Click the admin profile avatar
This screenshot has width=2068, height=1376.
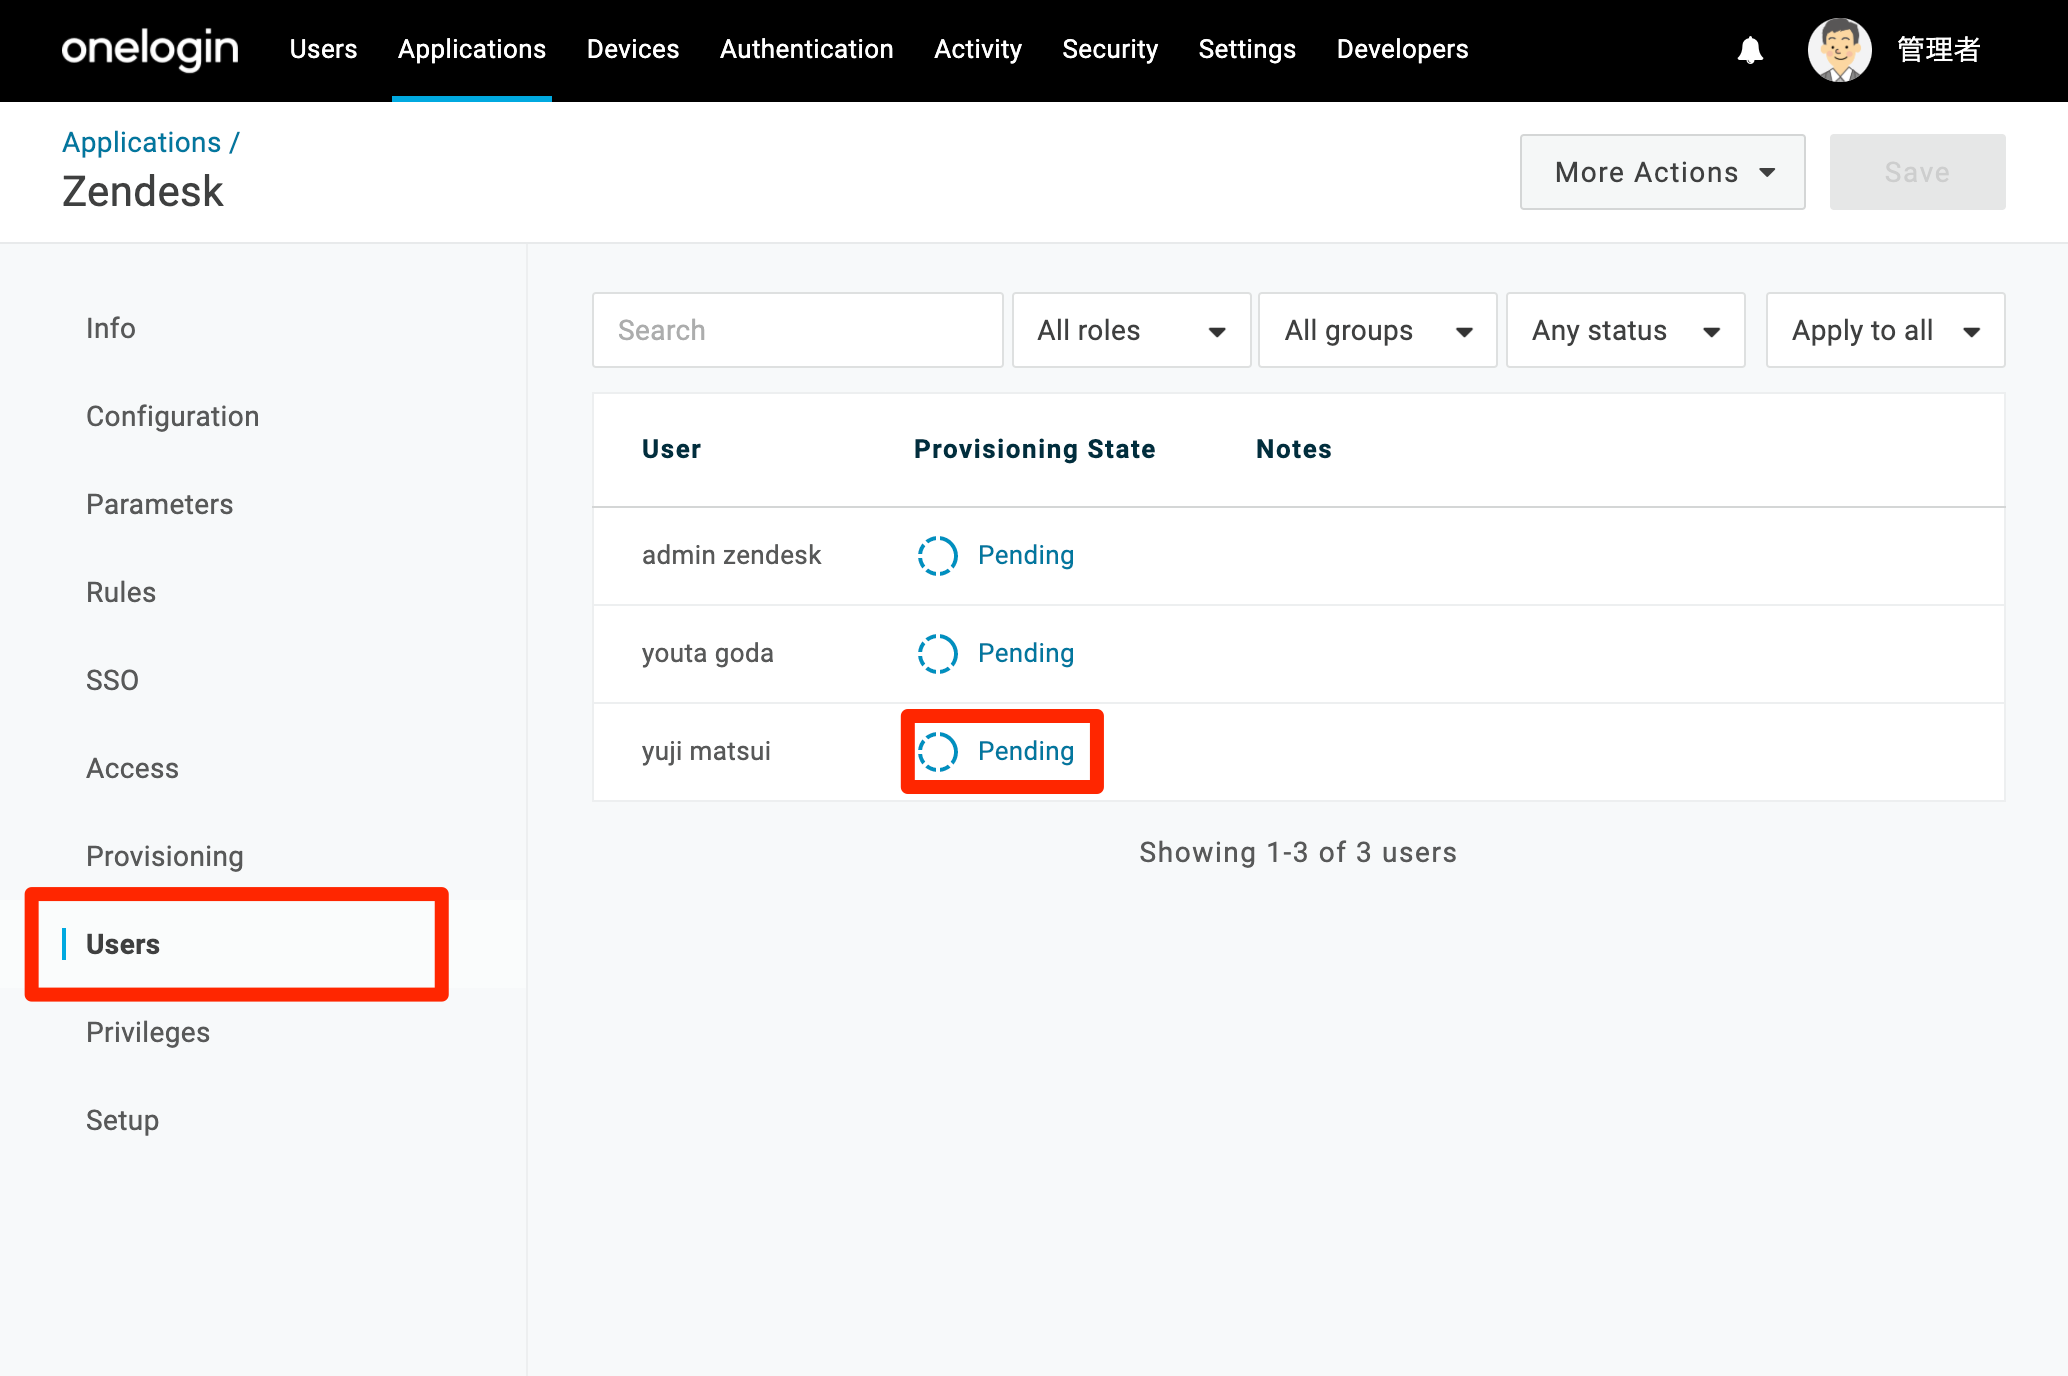(1839, 50)
